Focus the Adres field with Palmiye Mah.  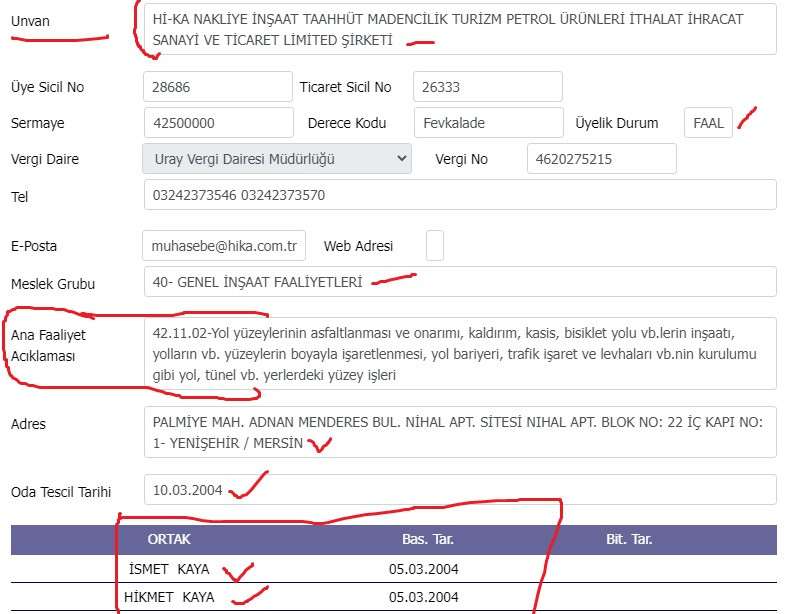click(460, 432)
